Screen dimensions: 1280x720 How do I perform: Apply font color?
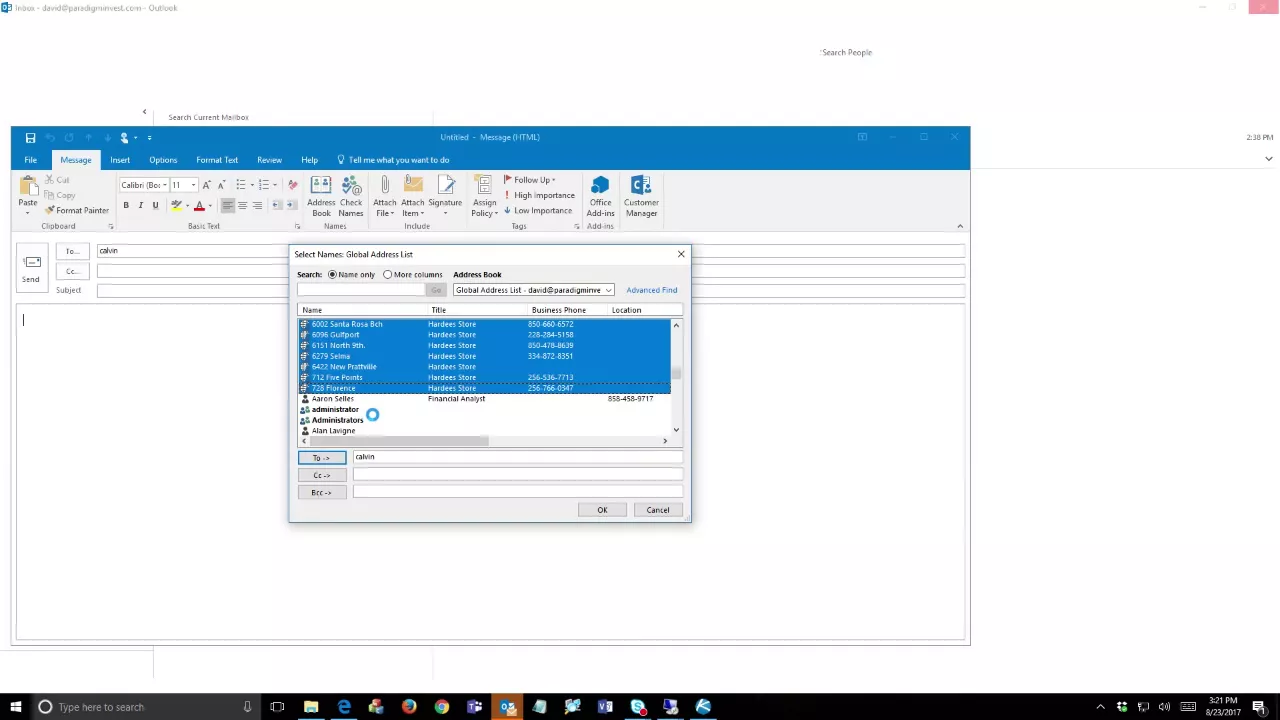click(x=199, y=205)
